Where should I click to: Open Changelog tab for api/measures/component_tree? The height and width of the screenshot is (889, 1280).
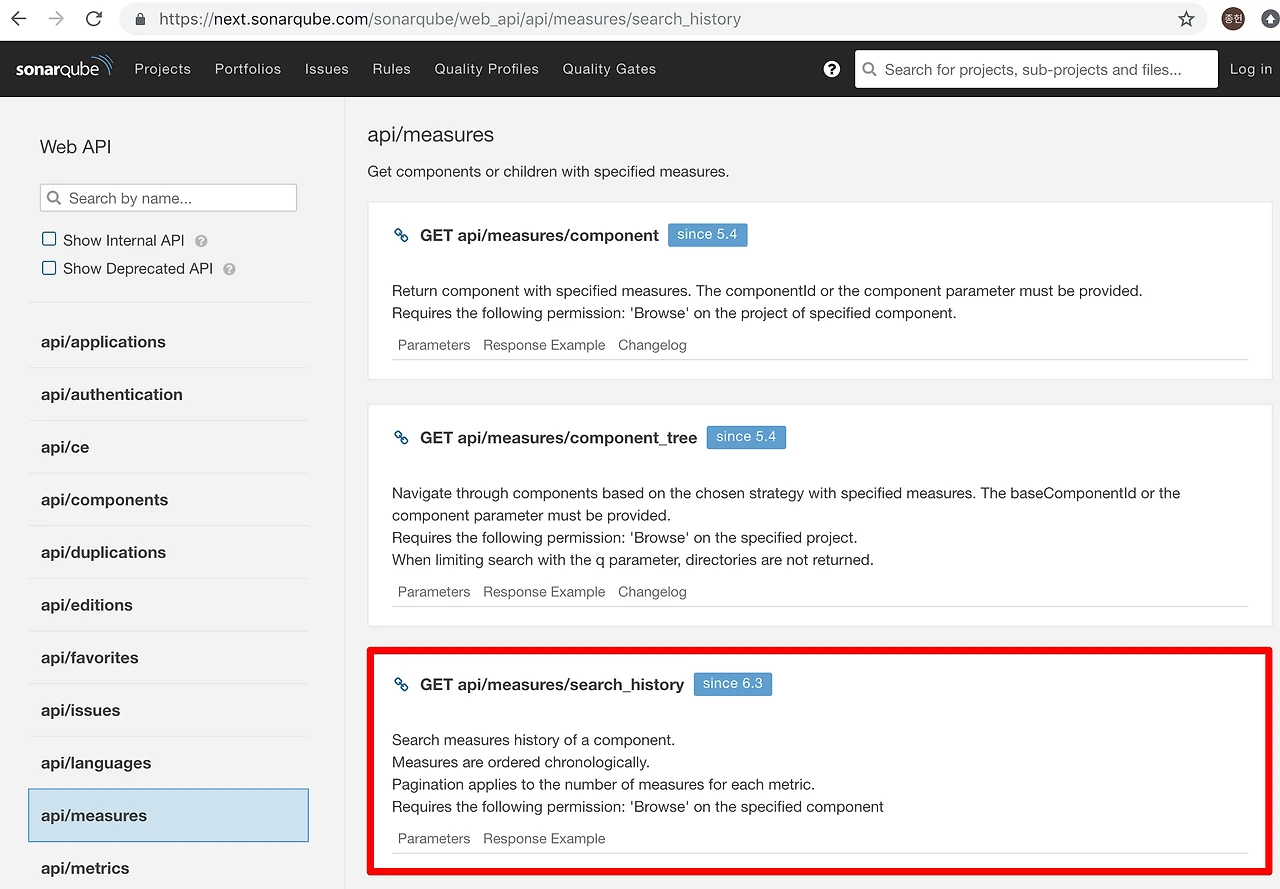coord(652,592)
